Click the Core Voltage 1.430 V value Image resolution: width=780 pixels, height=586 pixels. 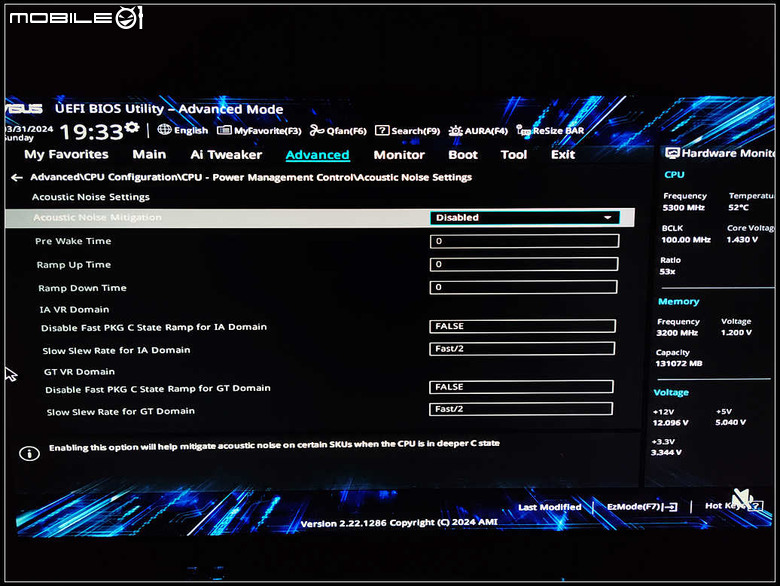pos(742,240)
